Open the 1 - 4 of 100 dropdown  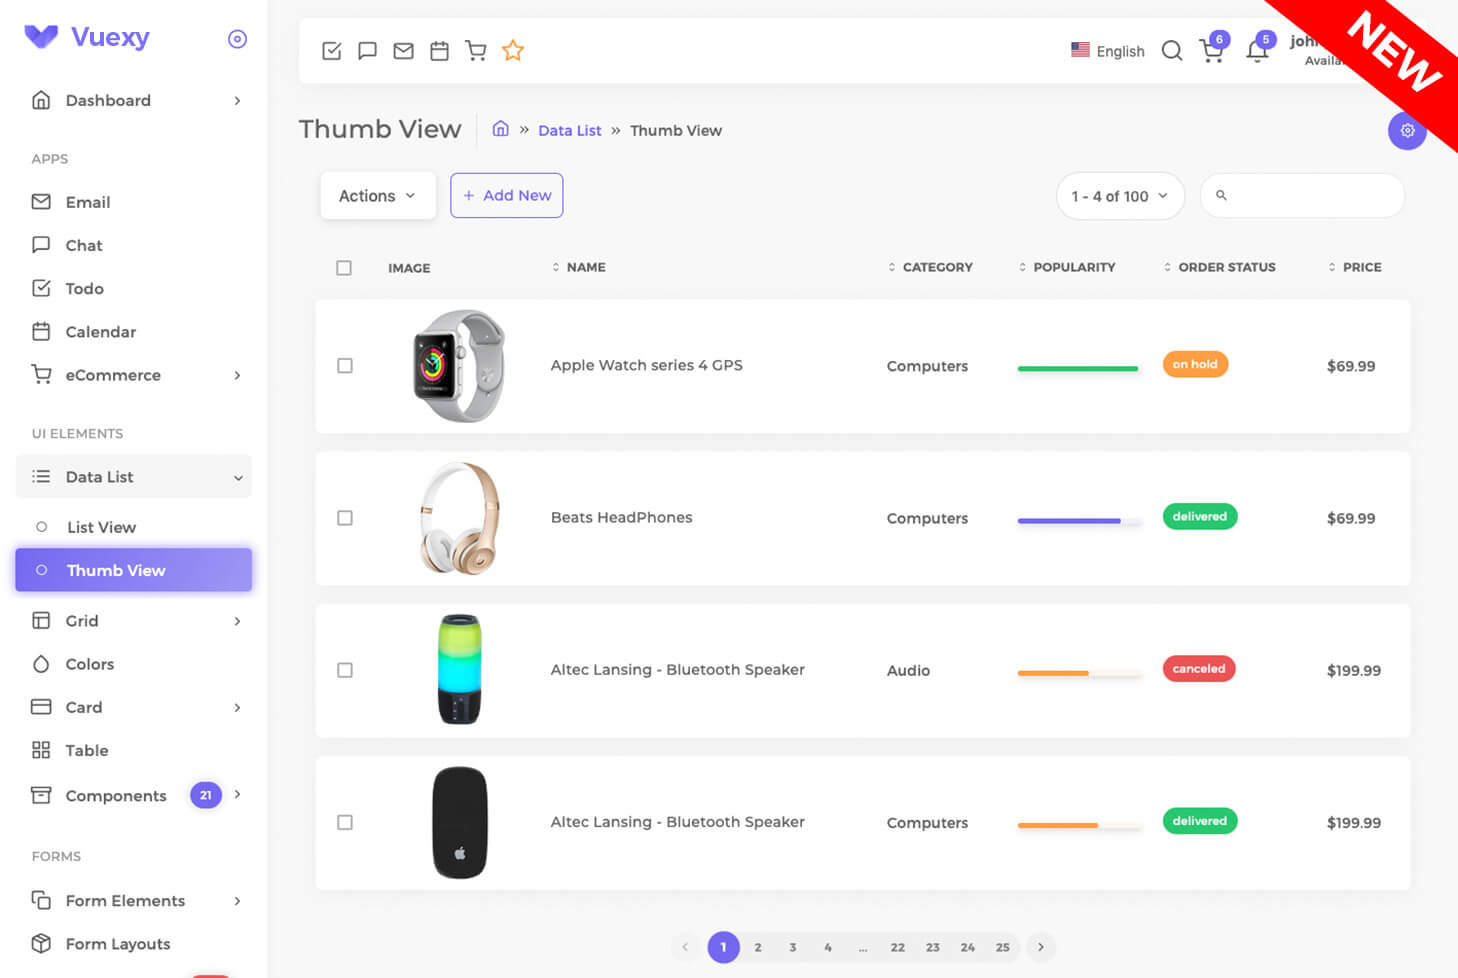pyautogui.click(x=1120, y=196)
